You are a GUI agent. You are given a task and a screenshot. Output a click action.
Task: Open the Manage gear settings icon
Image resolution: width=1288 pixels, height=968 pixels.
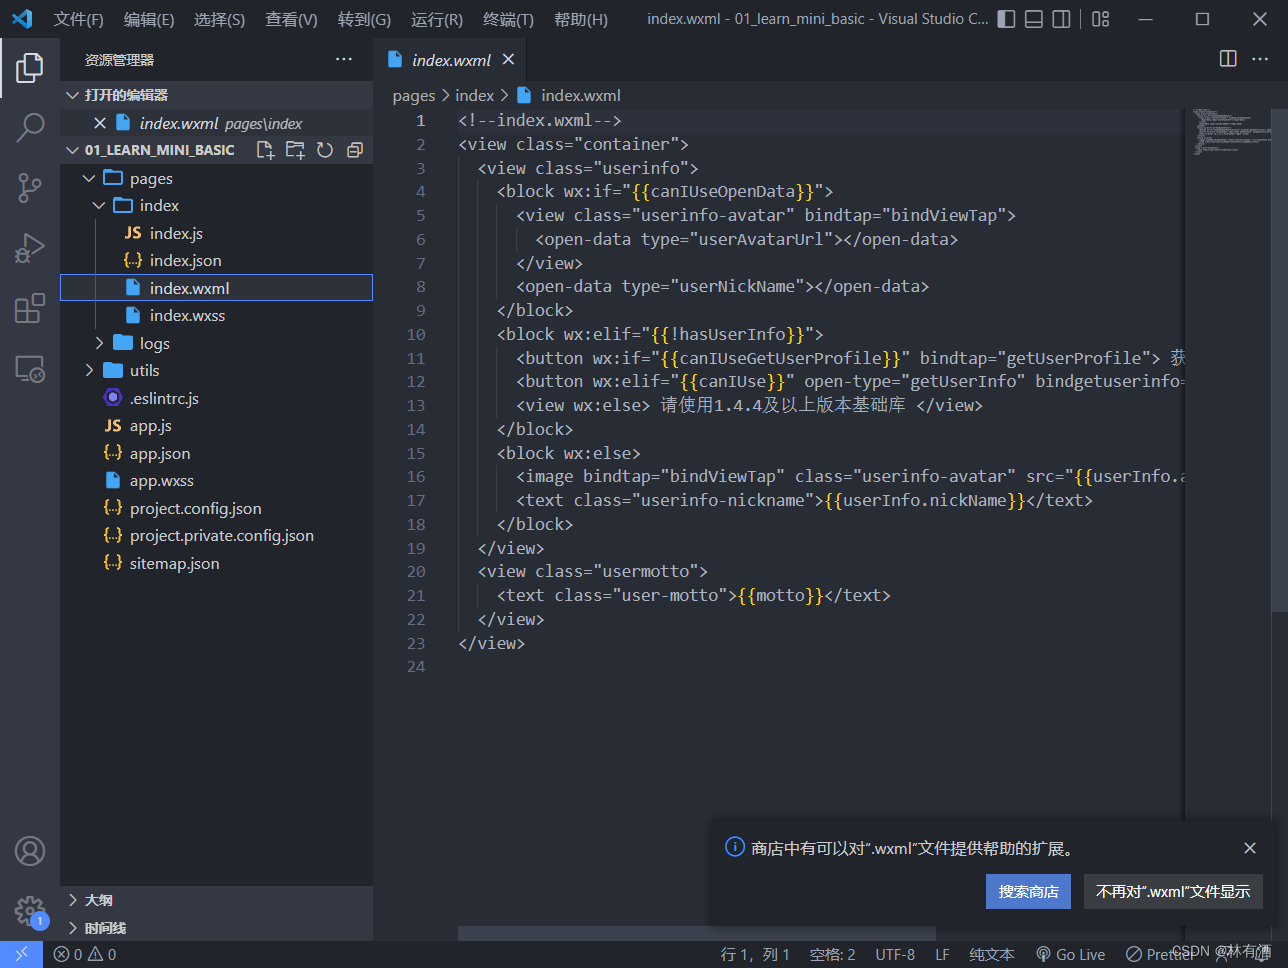(30, 911)
